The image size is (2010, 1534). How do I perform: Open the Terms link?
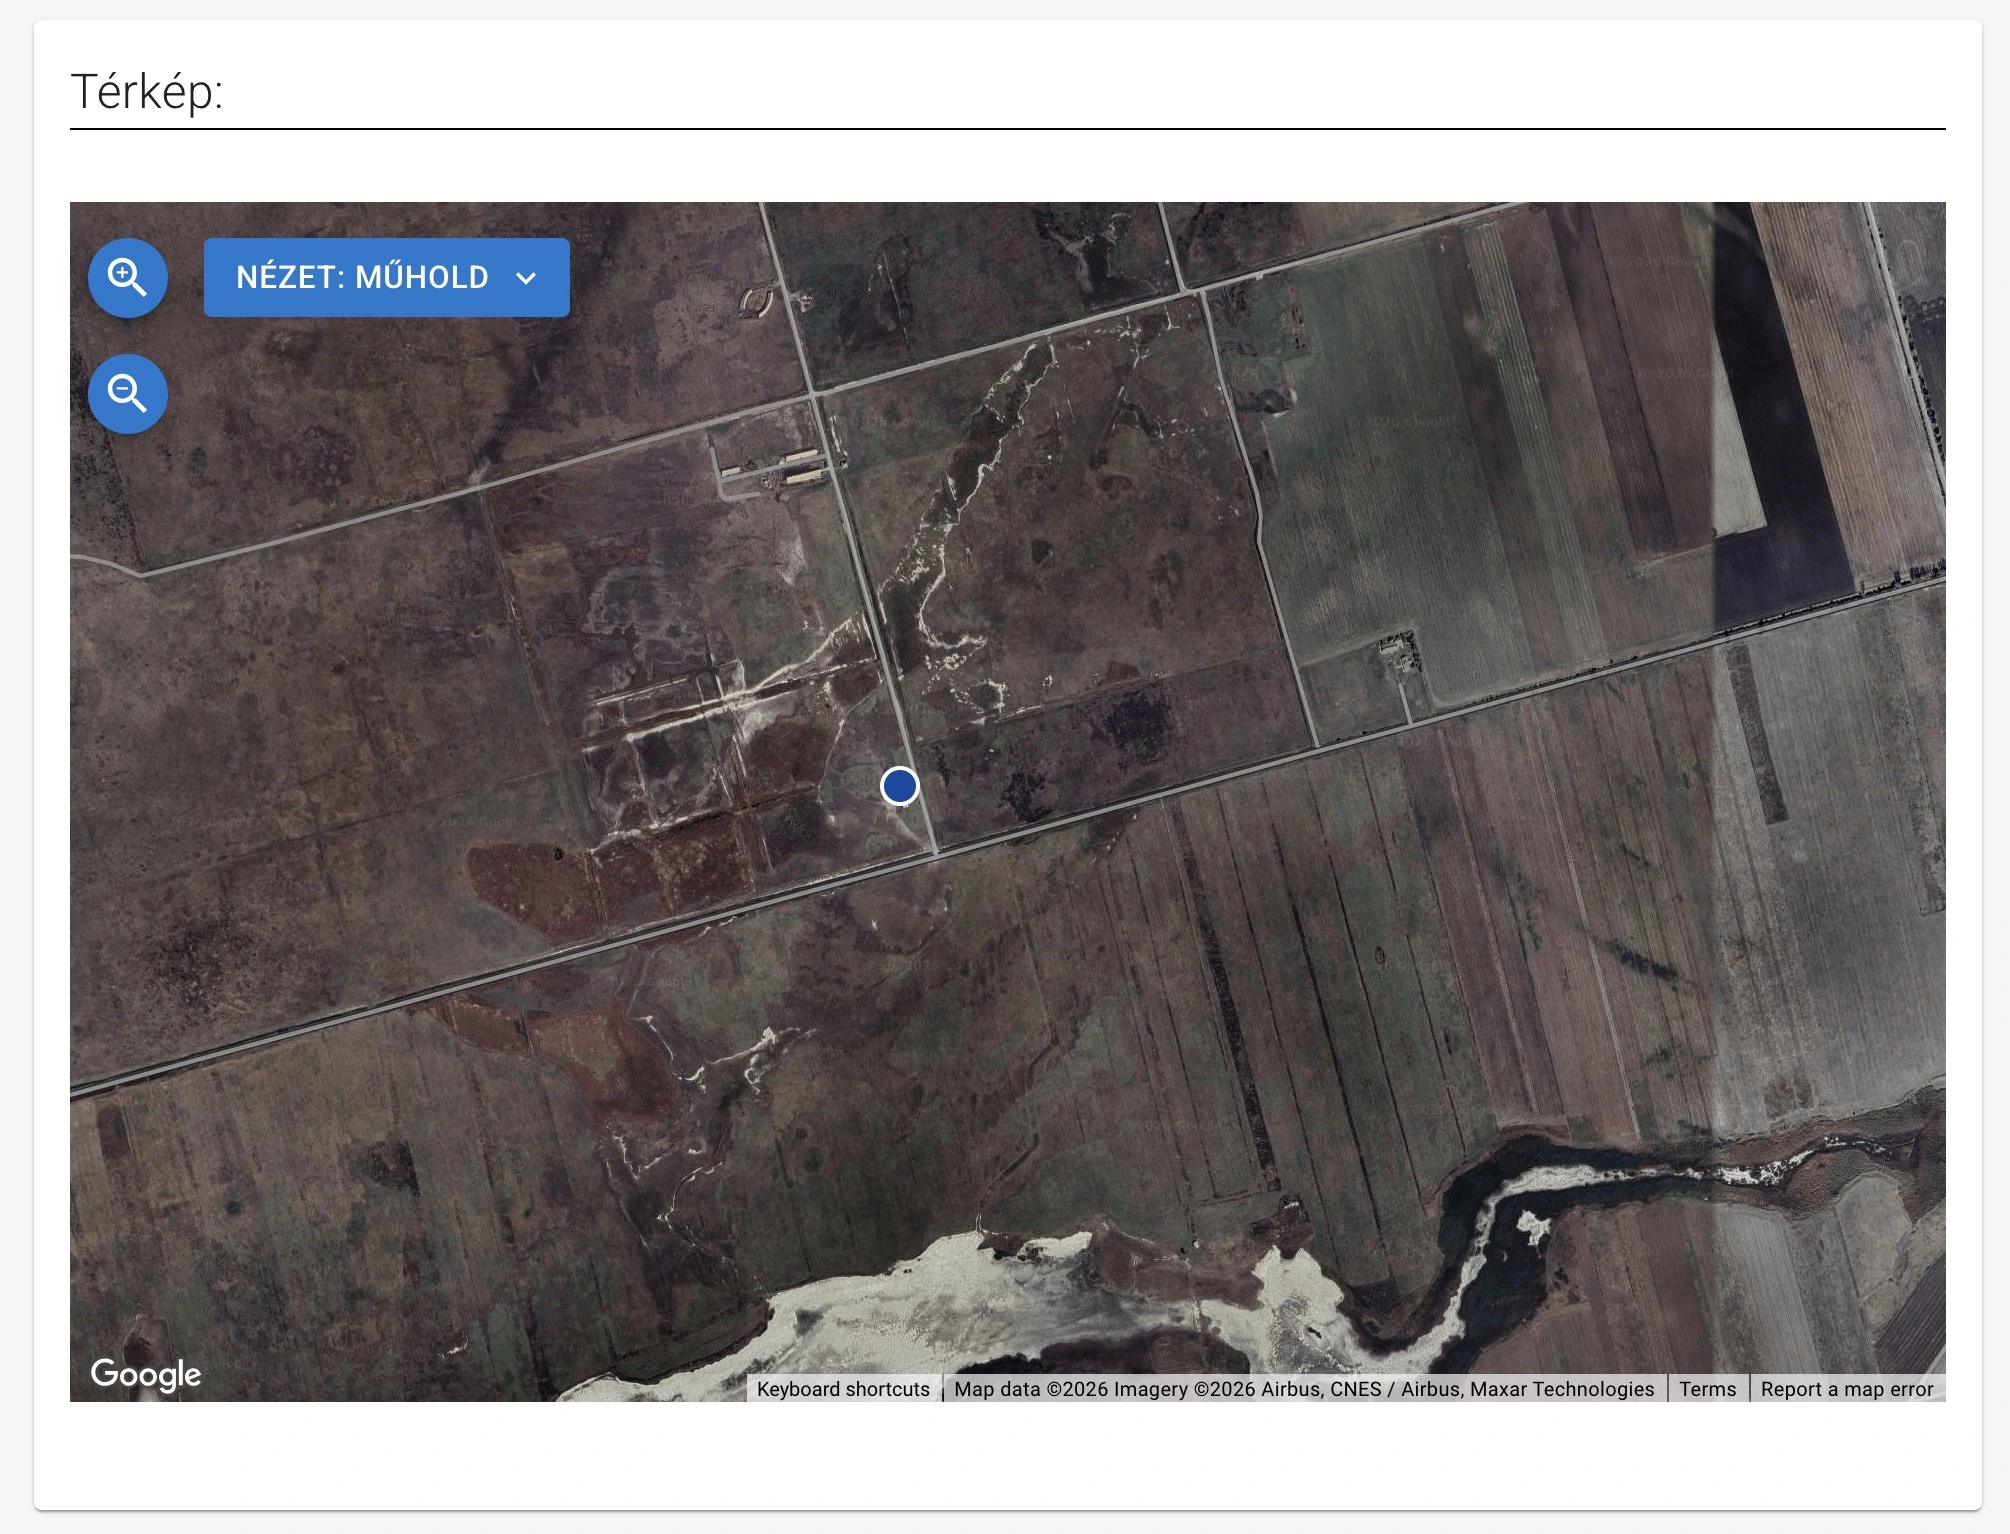click(x=1708, y=1389)
